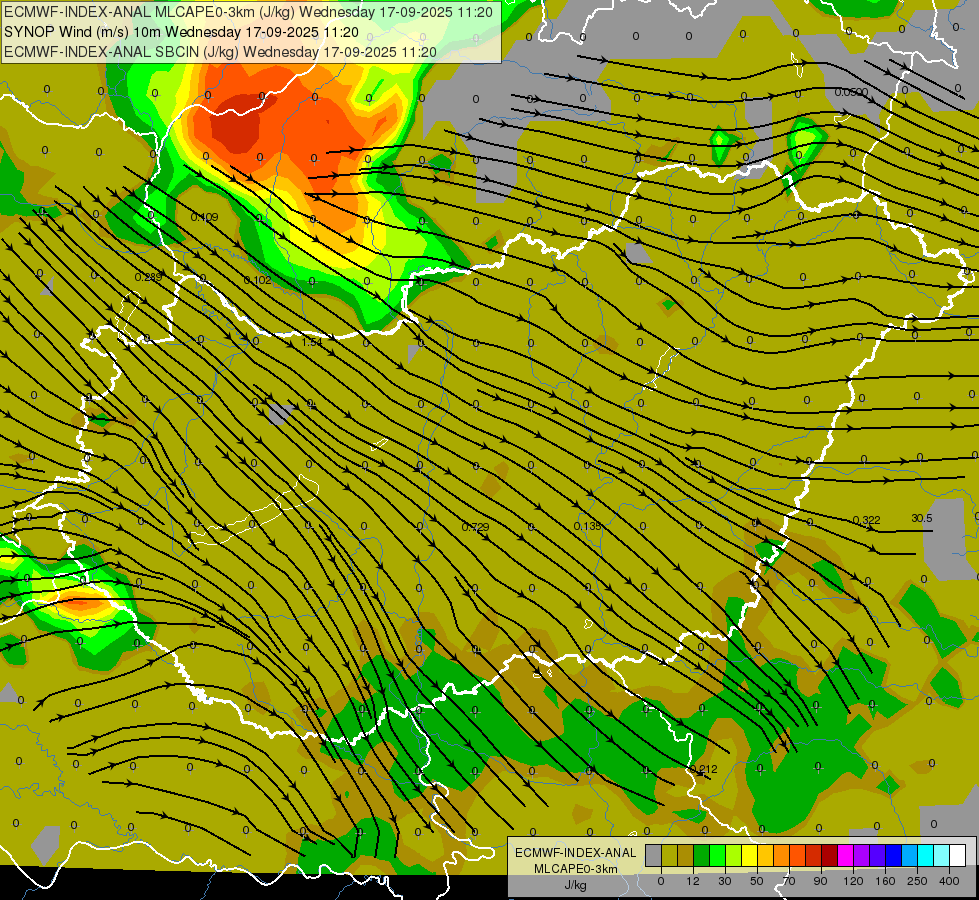Click the olive swatch right of gray
979x900 pixels.
click(669, 855)
